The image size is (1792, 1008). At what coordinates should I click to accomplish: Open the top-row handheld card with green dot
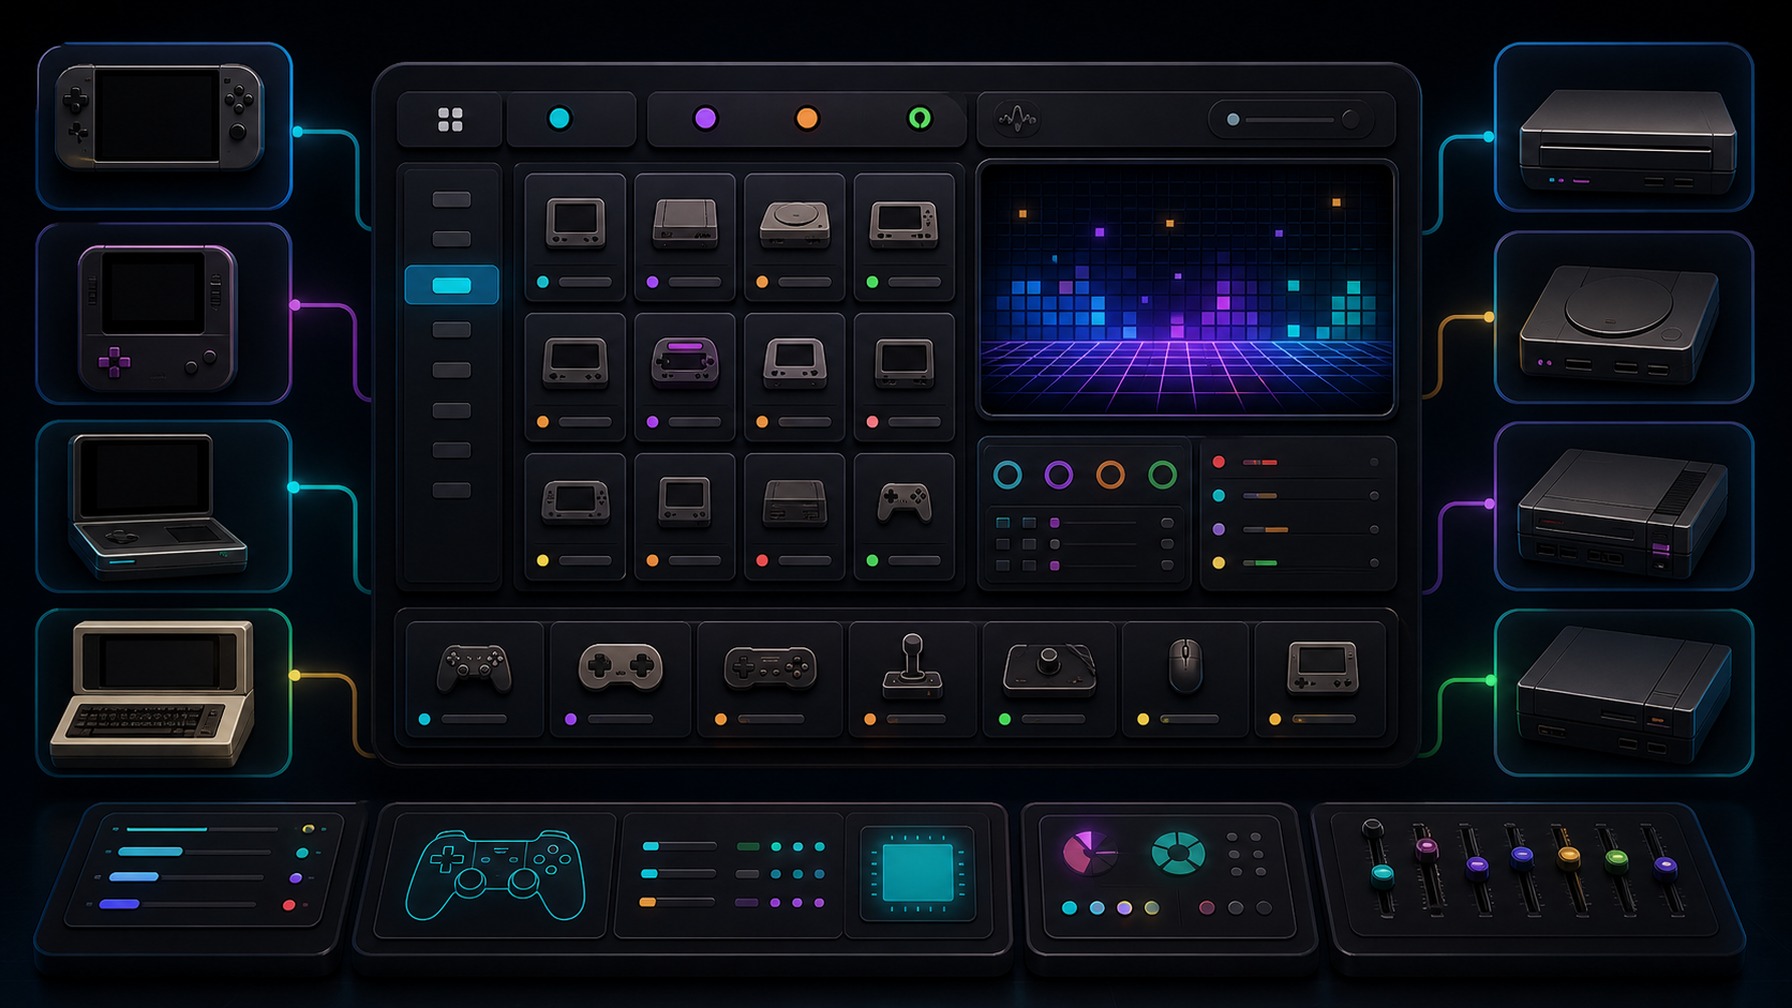coord(904,237)
